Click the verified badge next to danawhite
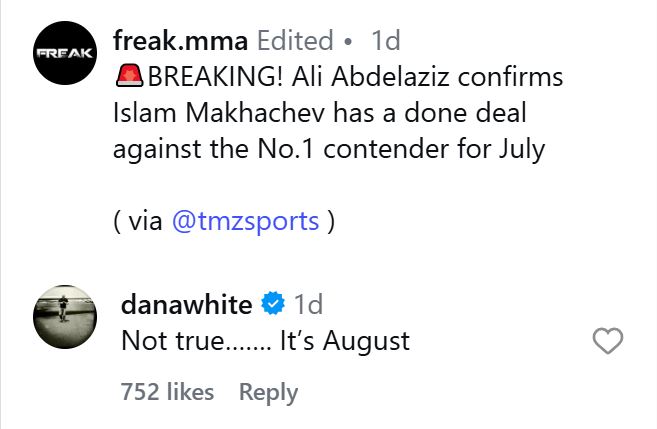The image size is (657, 429). pyautogui.click(x=273, y=304)
